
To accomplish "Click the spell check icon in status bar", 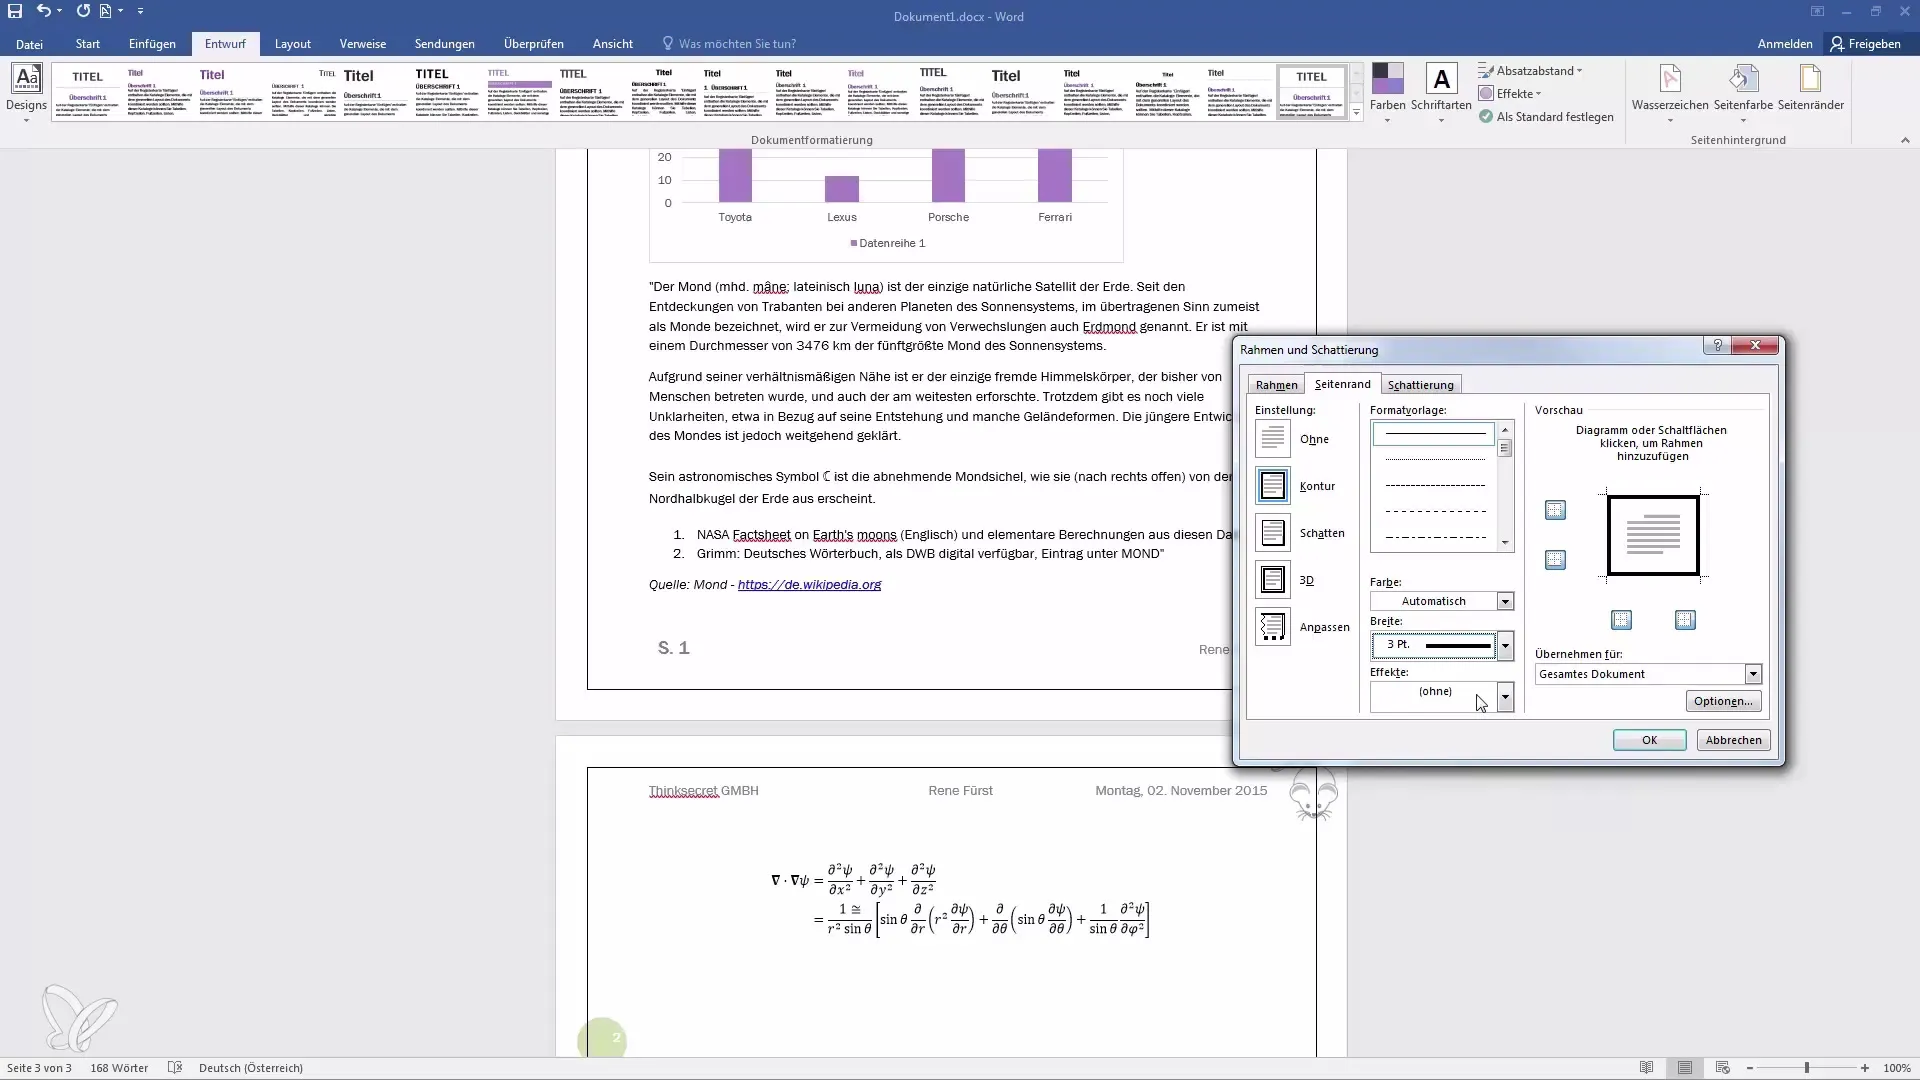I will click(175, 1068).
